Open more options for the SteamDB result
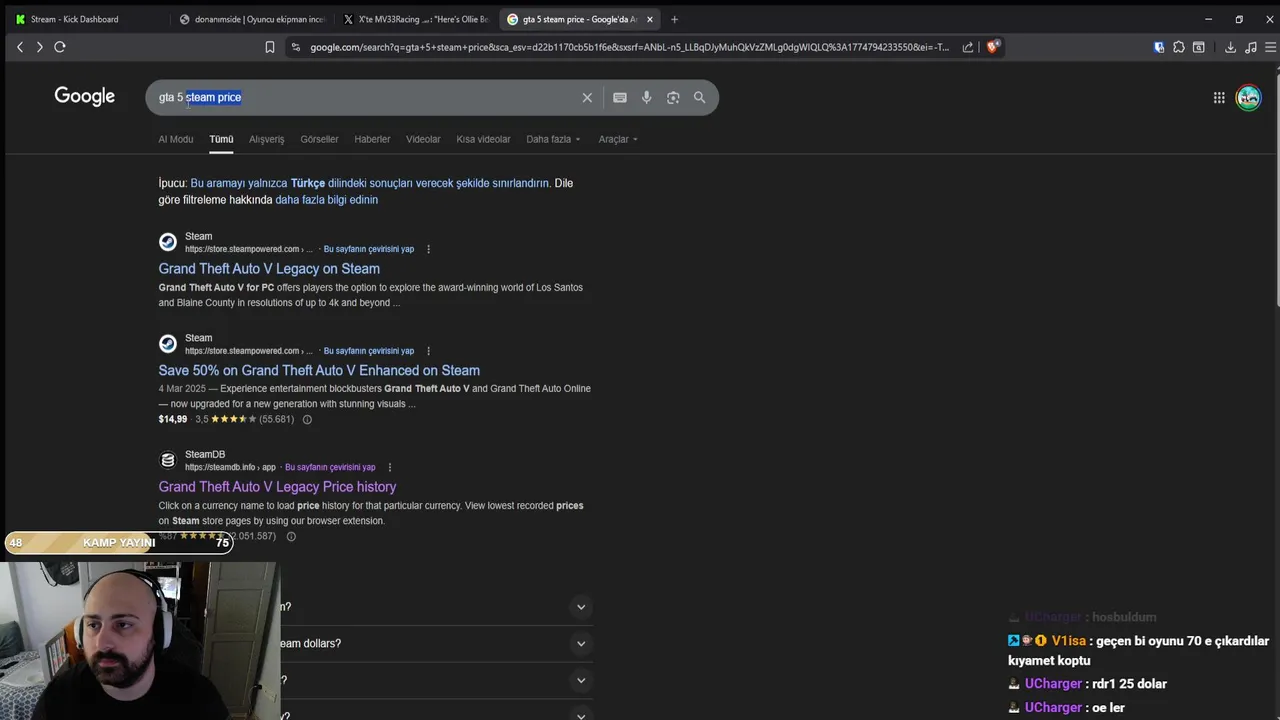The height and width of the screenshot is (720, 1280). click(x=390, y=467)
